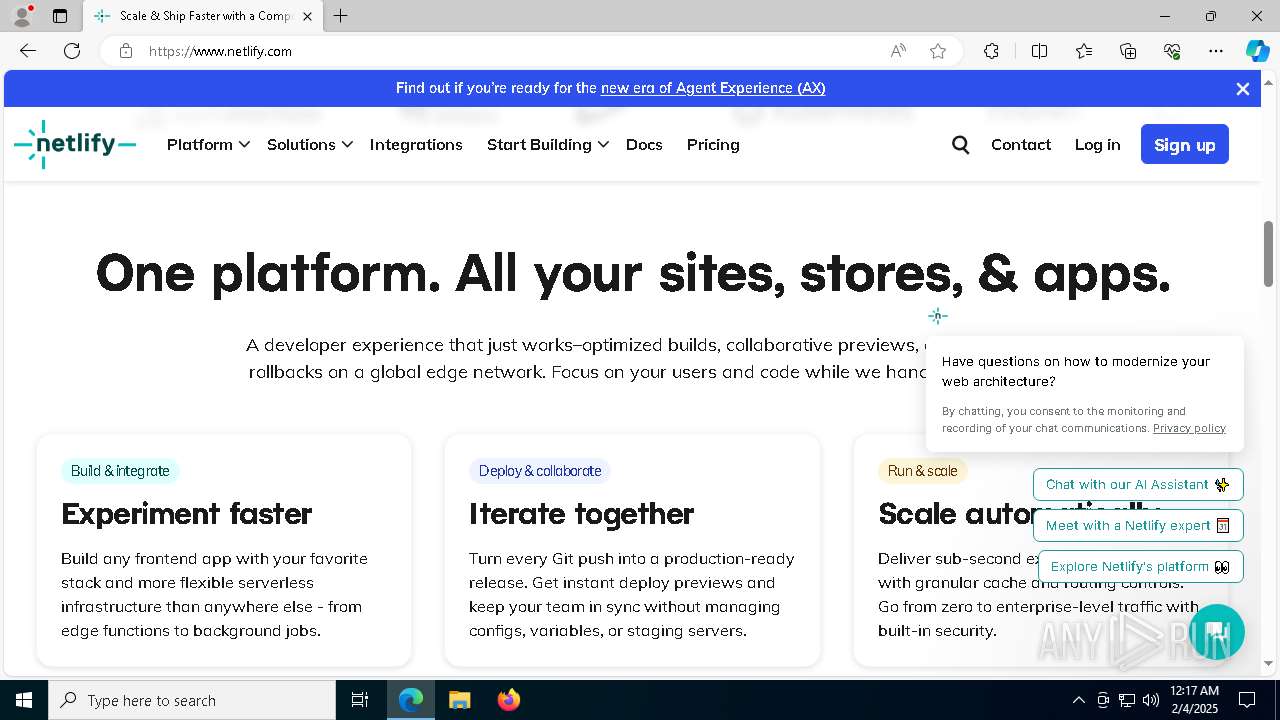Click the Build & integrate tag
1280x720 pixels.
(120, 471)
